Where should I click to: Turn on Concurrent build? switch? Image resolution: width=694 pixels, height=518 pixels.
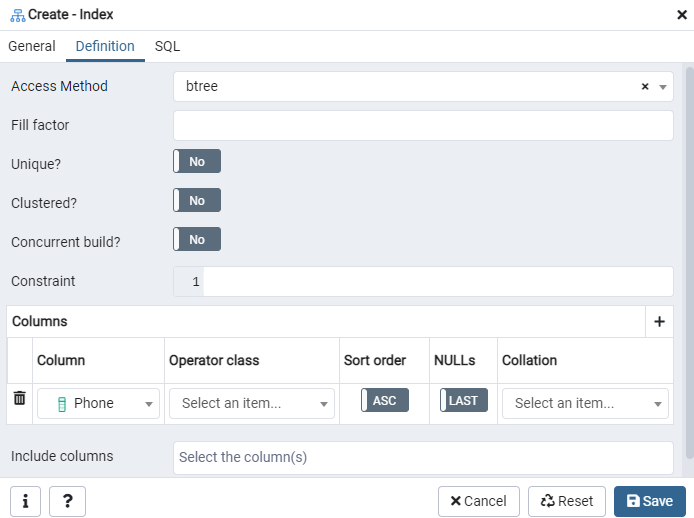(x=197, y=240)
